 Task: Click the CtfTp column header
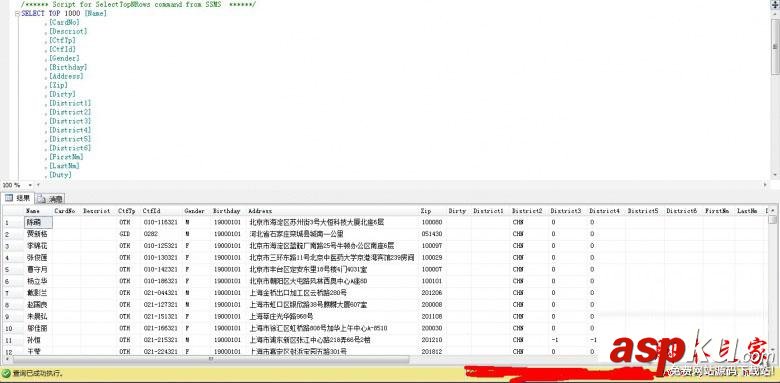click(x=126, y=211)
